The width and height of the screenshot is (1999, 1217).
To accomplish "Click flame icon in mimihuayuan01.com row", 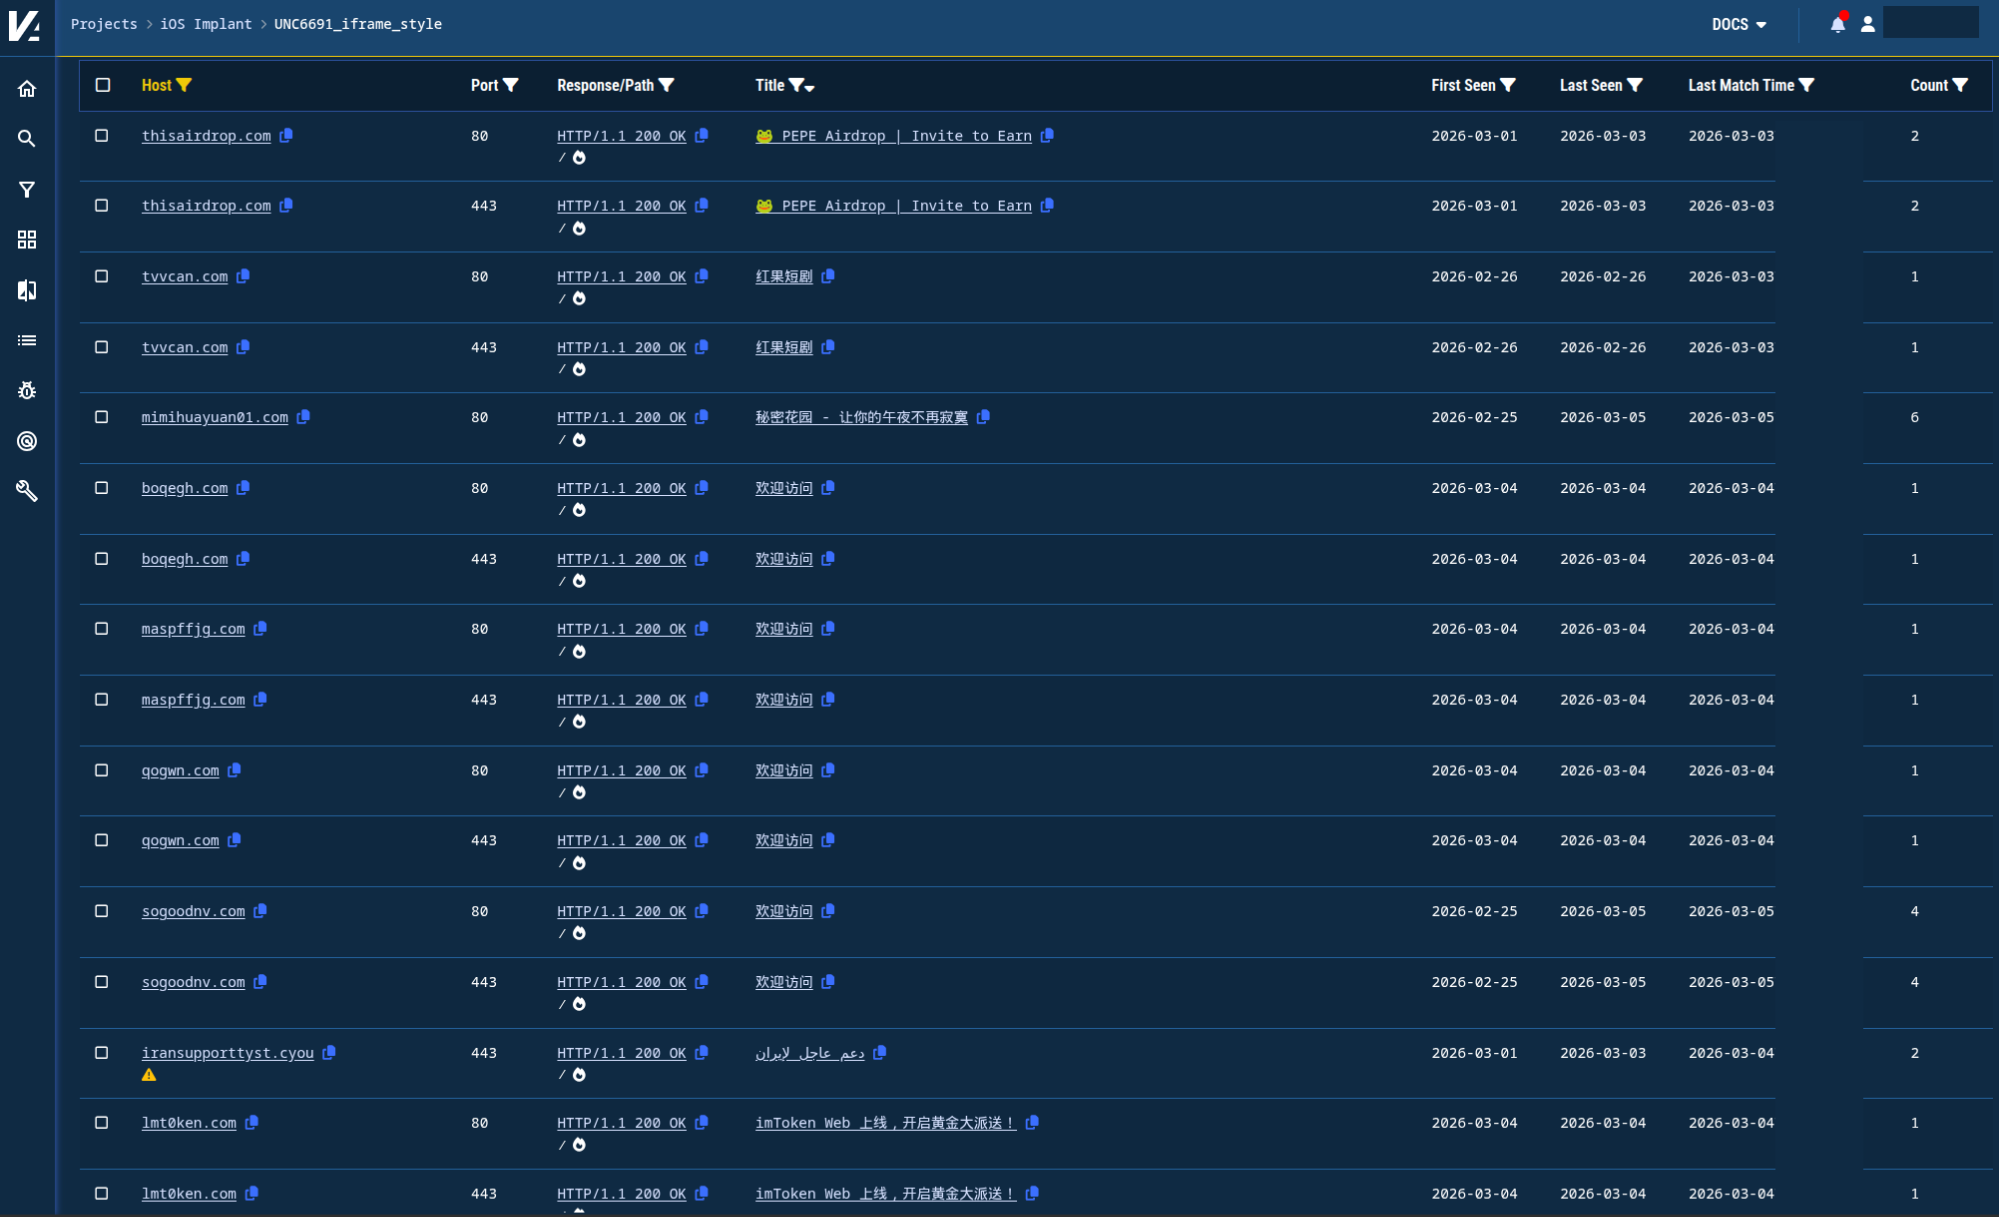I will [579, 440].
